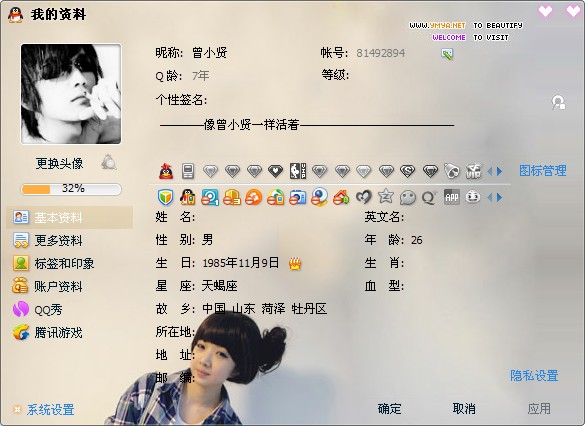585x426 pixels.
Task: Click the grey round smiling face icon
Action: tap(473, 197)
